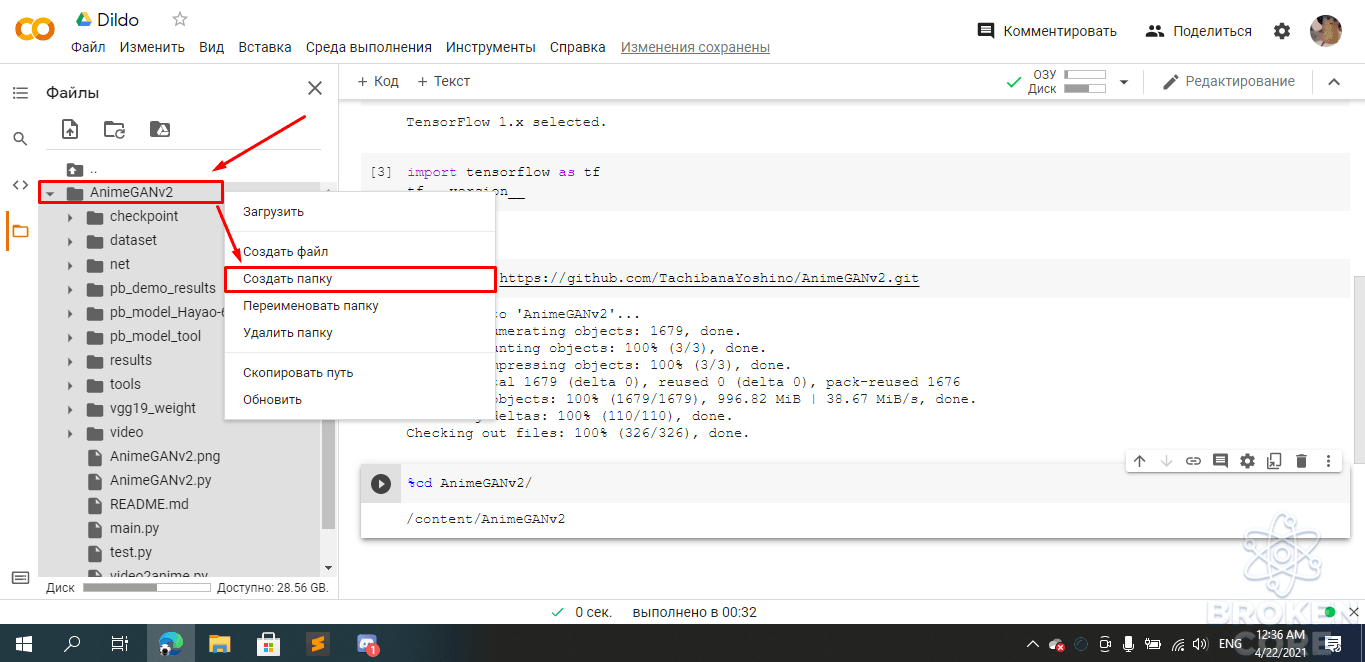Collapse the AnimeGANv2 folder
Image resolution: width=1365 pixels, height=662 pixels.
click(49, 193)
